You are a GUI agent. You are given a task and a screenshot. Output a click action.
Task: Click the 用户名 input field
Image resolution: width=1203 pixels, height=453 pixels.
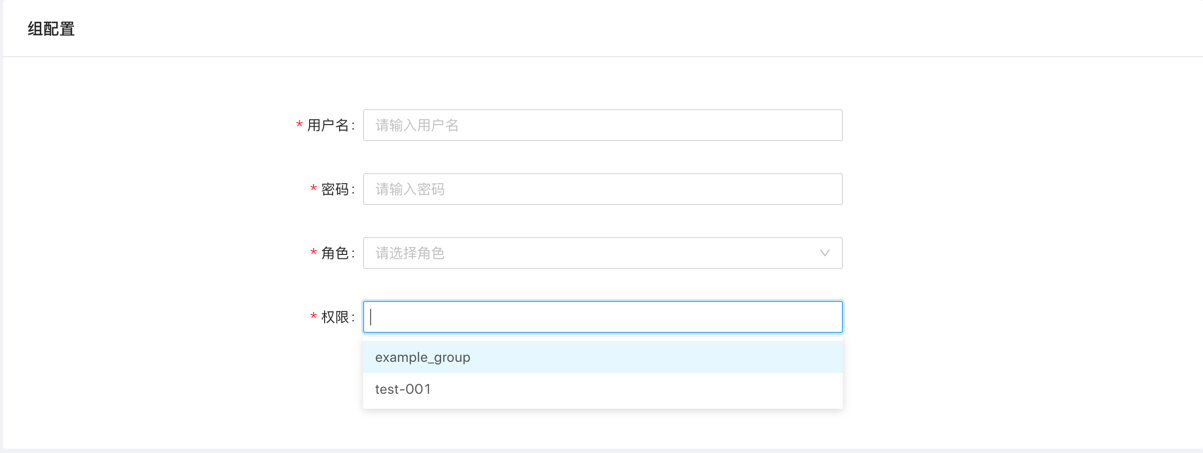(x=602, y=125)
